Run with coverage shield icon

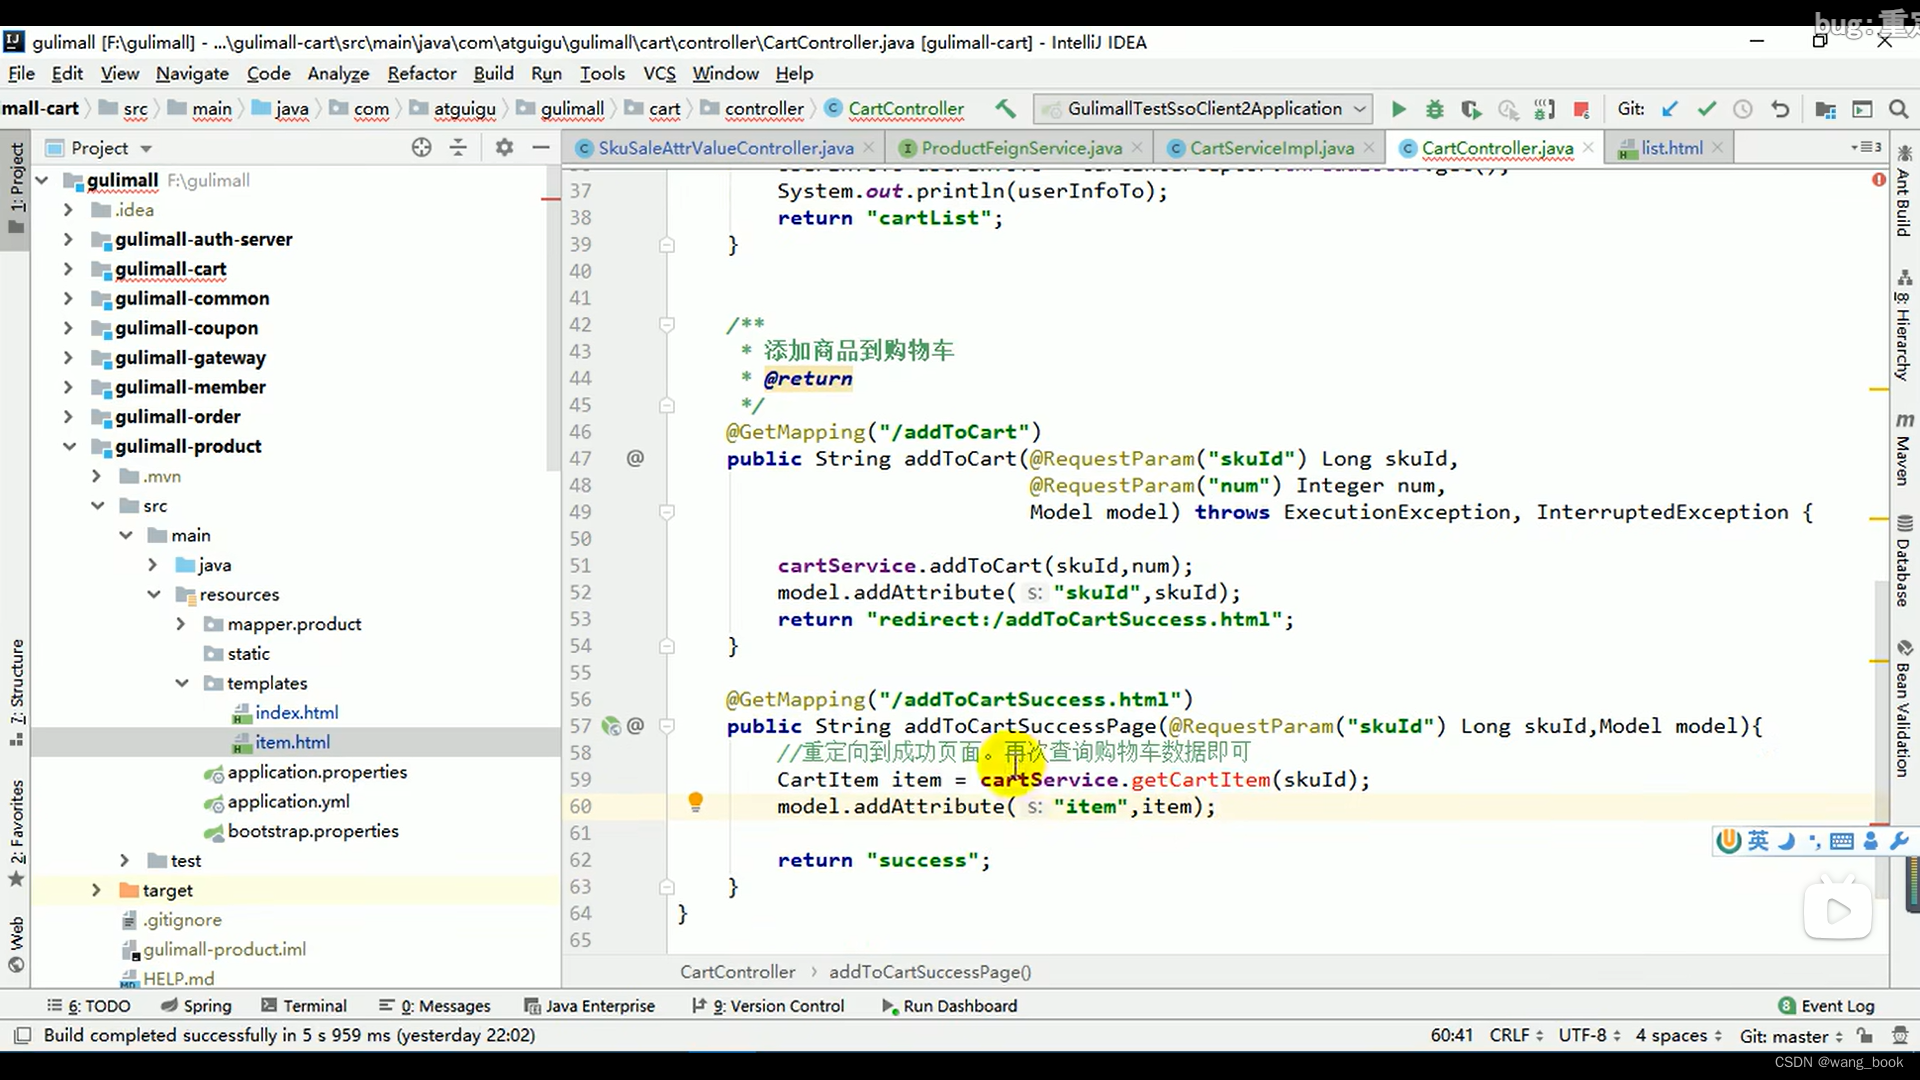pos(1471,109)
